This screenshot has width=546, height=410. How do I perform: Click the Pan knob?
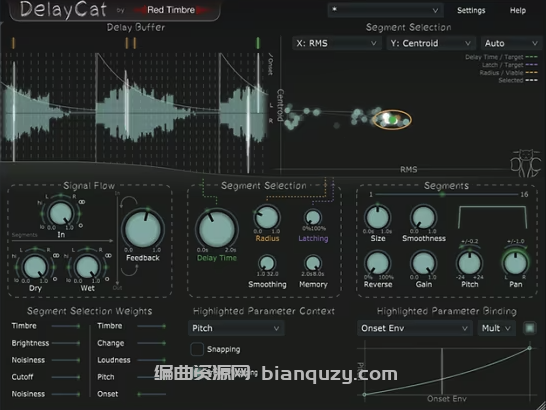point(515,263)
